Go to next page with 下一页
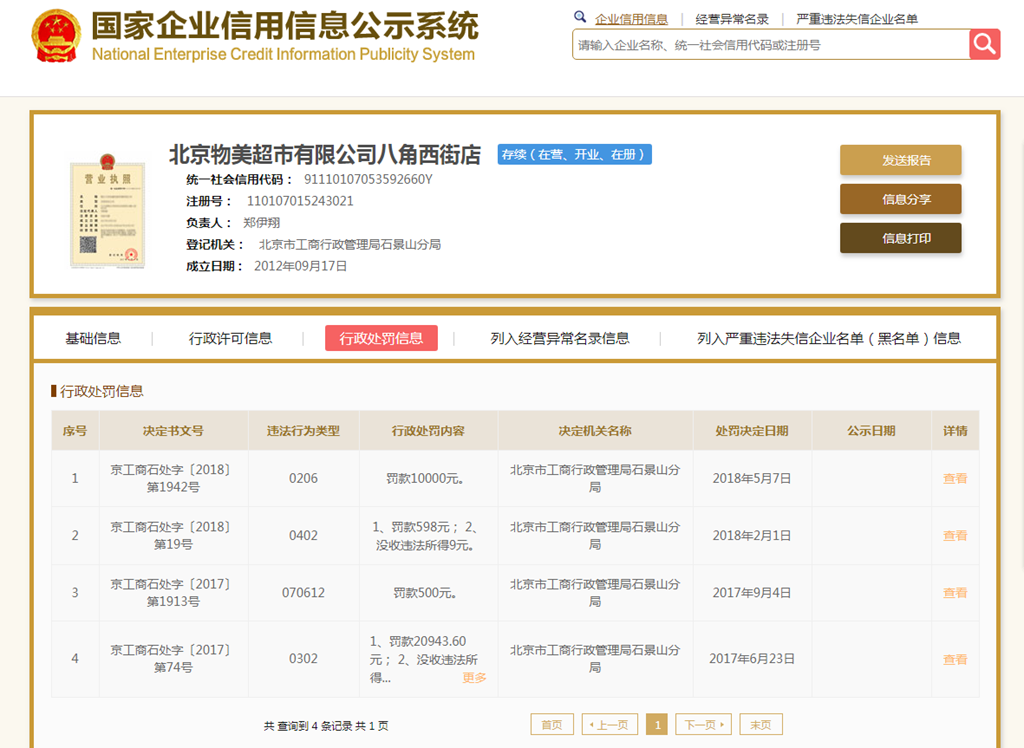Viewport: 1024px width, 748px height. point(703,725)
